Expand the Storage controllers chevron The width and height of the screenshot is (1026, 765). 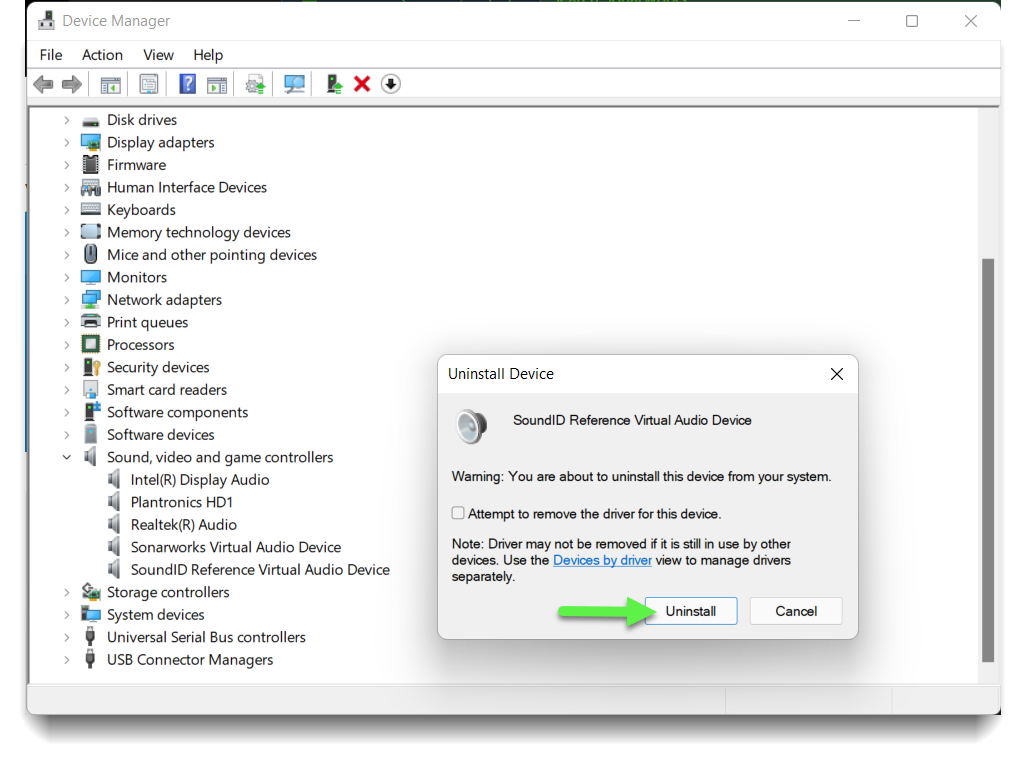(x=67, y=592)
